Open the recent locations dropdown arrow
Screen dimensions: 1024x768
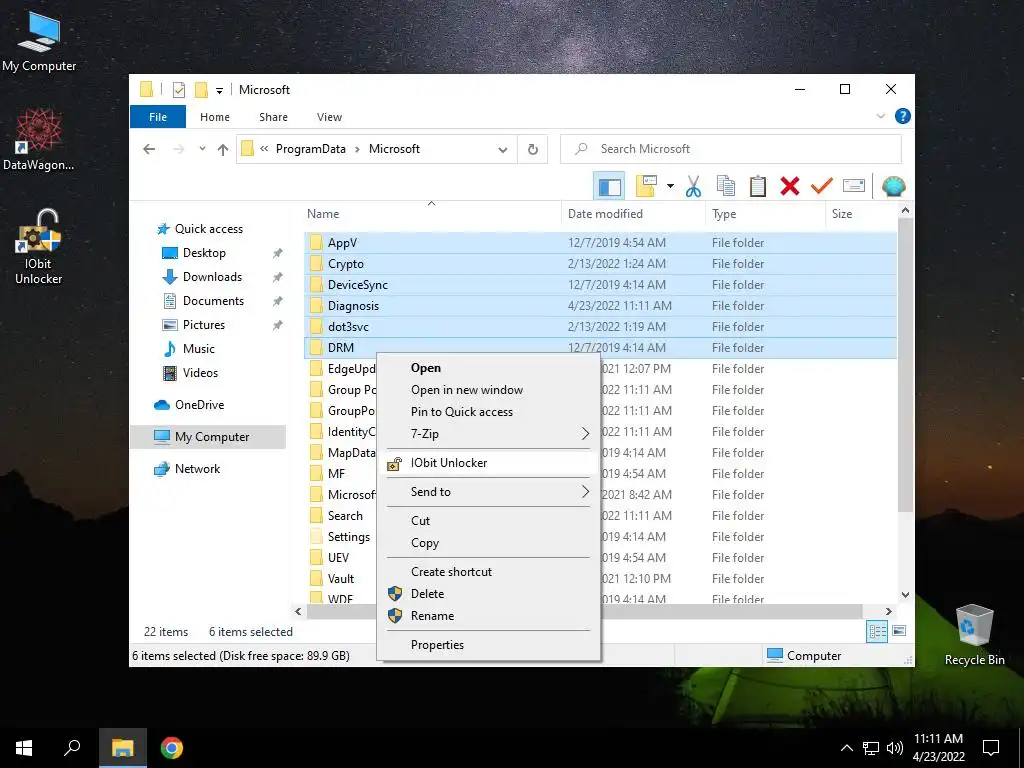tap(202, 149)
